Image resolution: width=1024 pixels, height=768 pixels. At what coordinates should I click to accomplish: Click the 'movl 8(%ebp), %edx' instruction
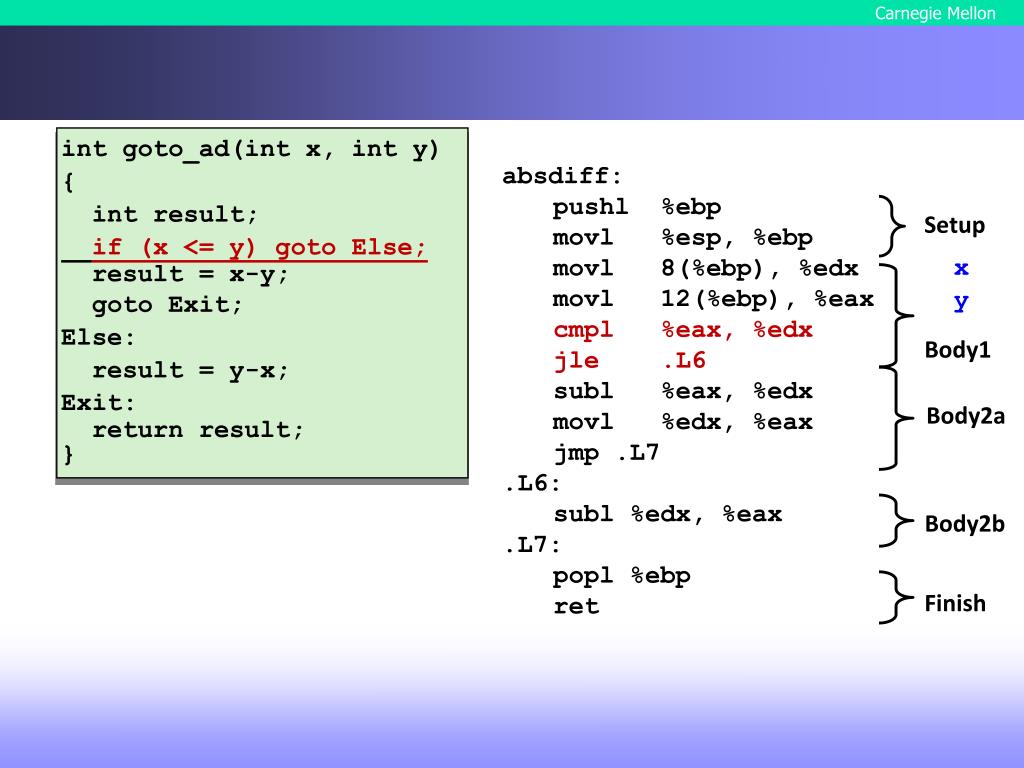705,268
